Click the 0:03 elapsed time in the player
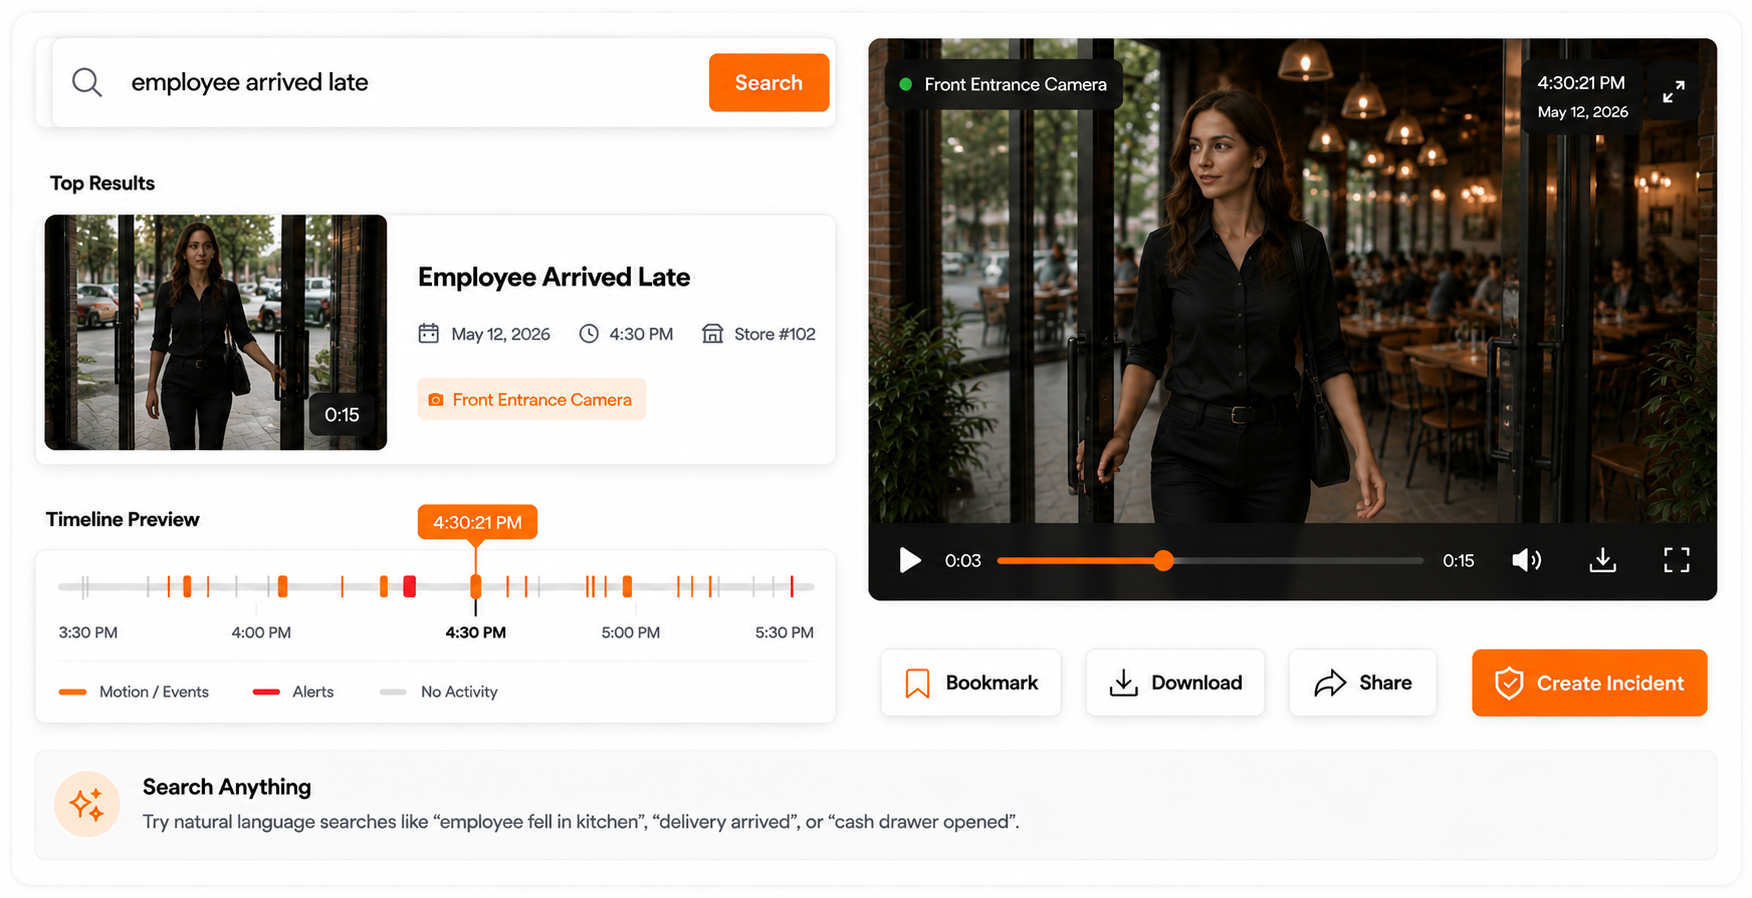1752x898 pixels. (x=963, y=561)
